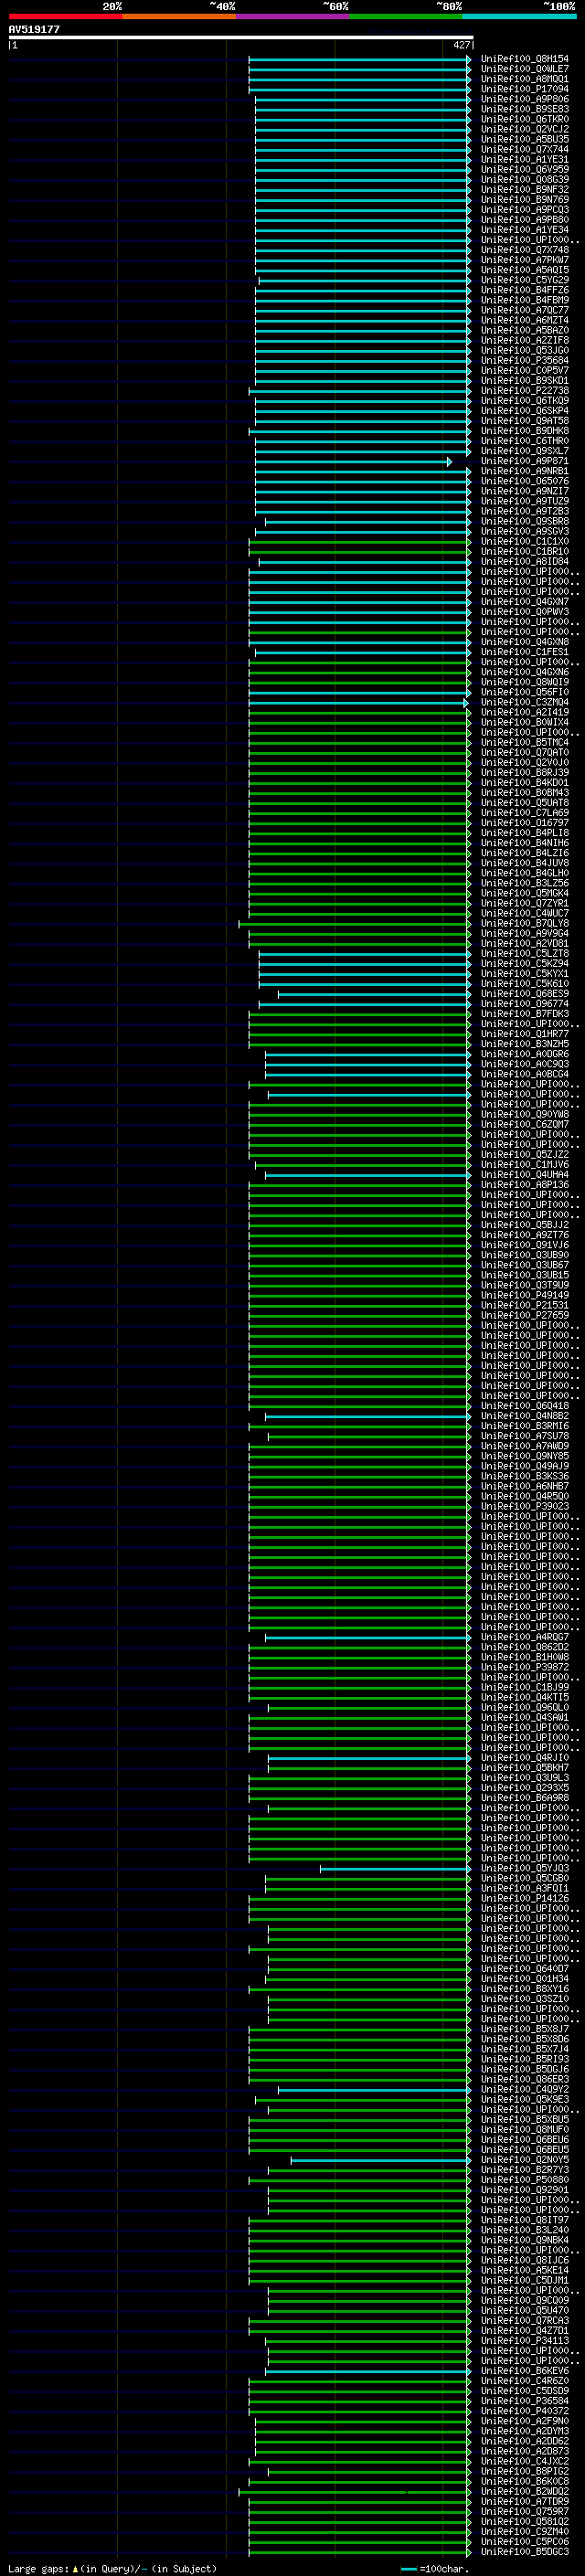The image size is (585, 2576).
Task: Open hit UniRef100_P17094
Action: [524, 89]
